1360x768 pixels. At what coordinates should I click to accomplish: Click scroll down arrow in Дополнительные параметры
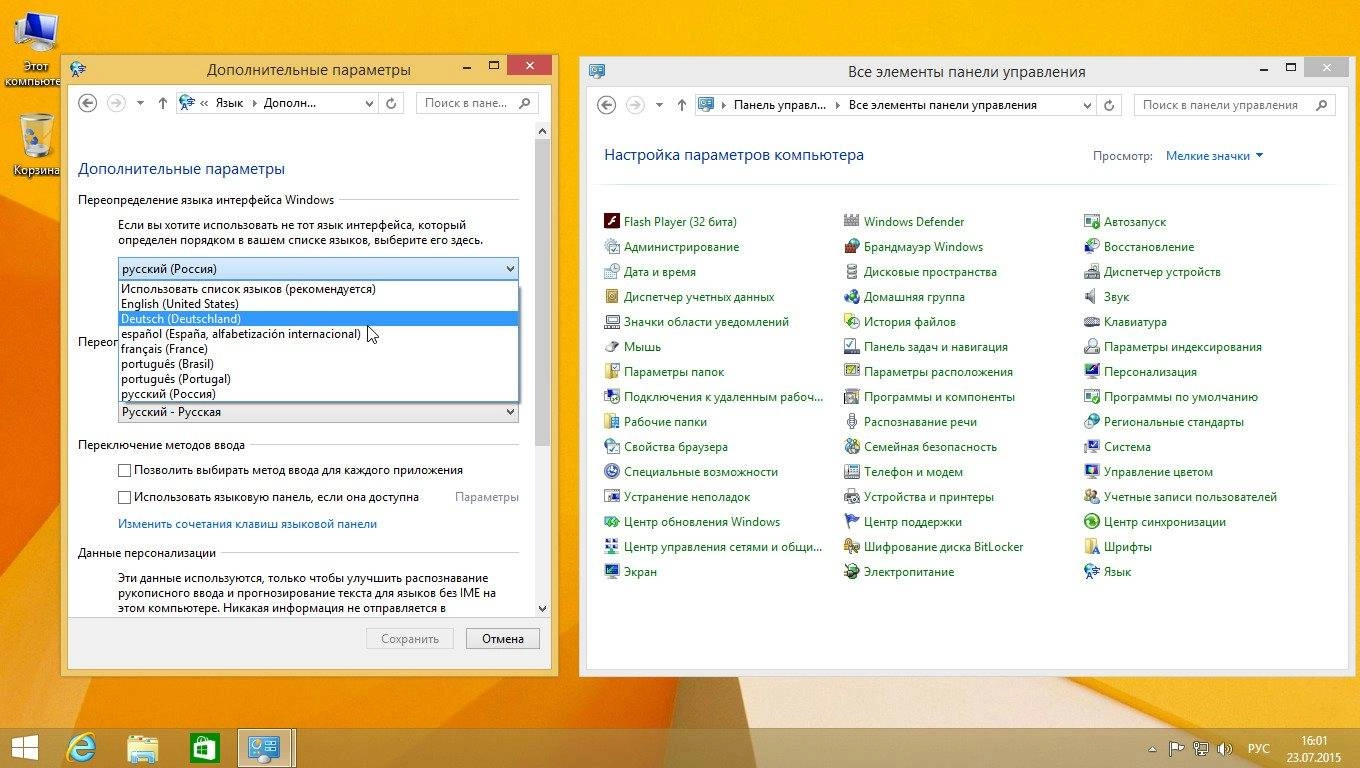(542, 608)
